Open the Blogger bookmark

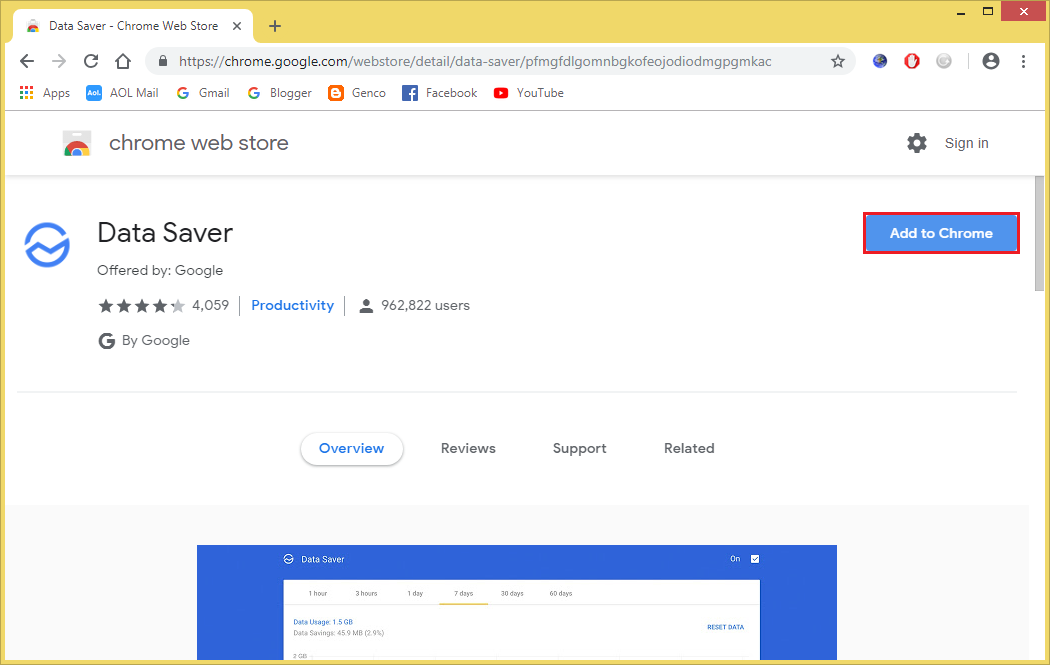pos(279,93)
